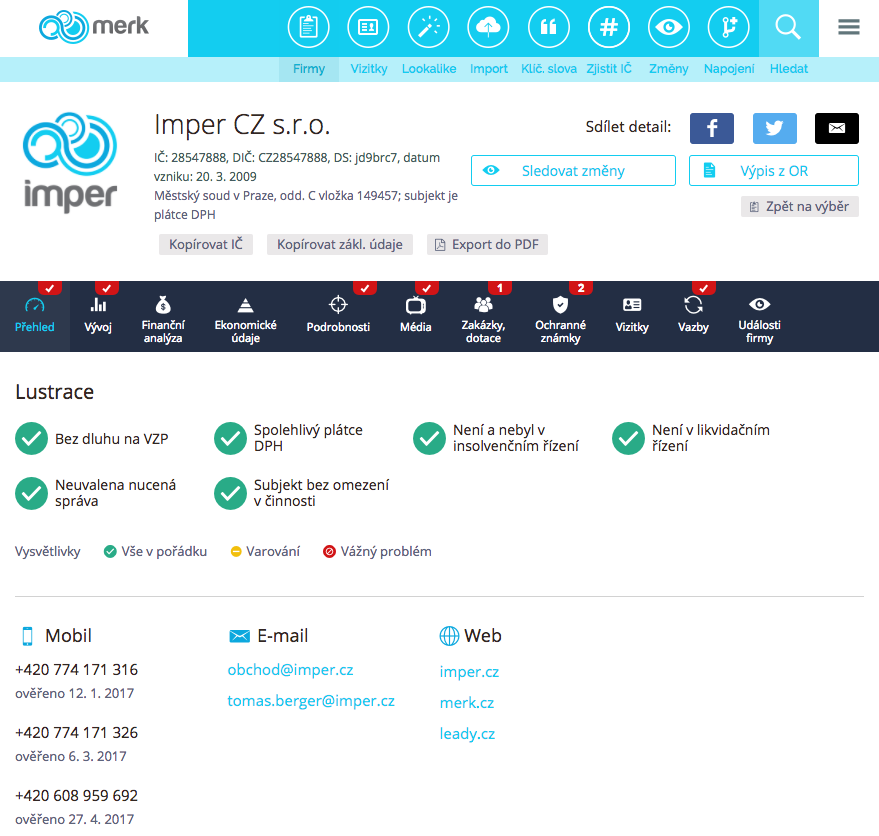Open Podrobnosti tab
879x836 pixels.
[338, 317]
